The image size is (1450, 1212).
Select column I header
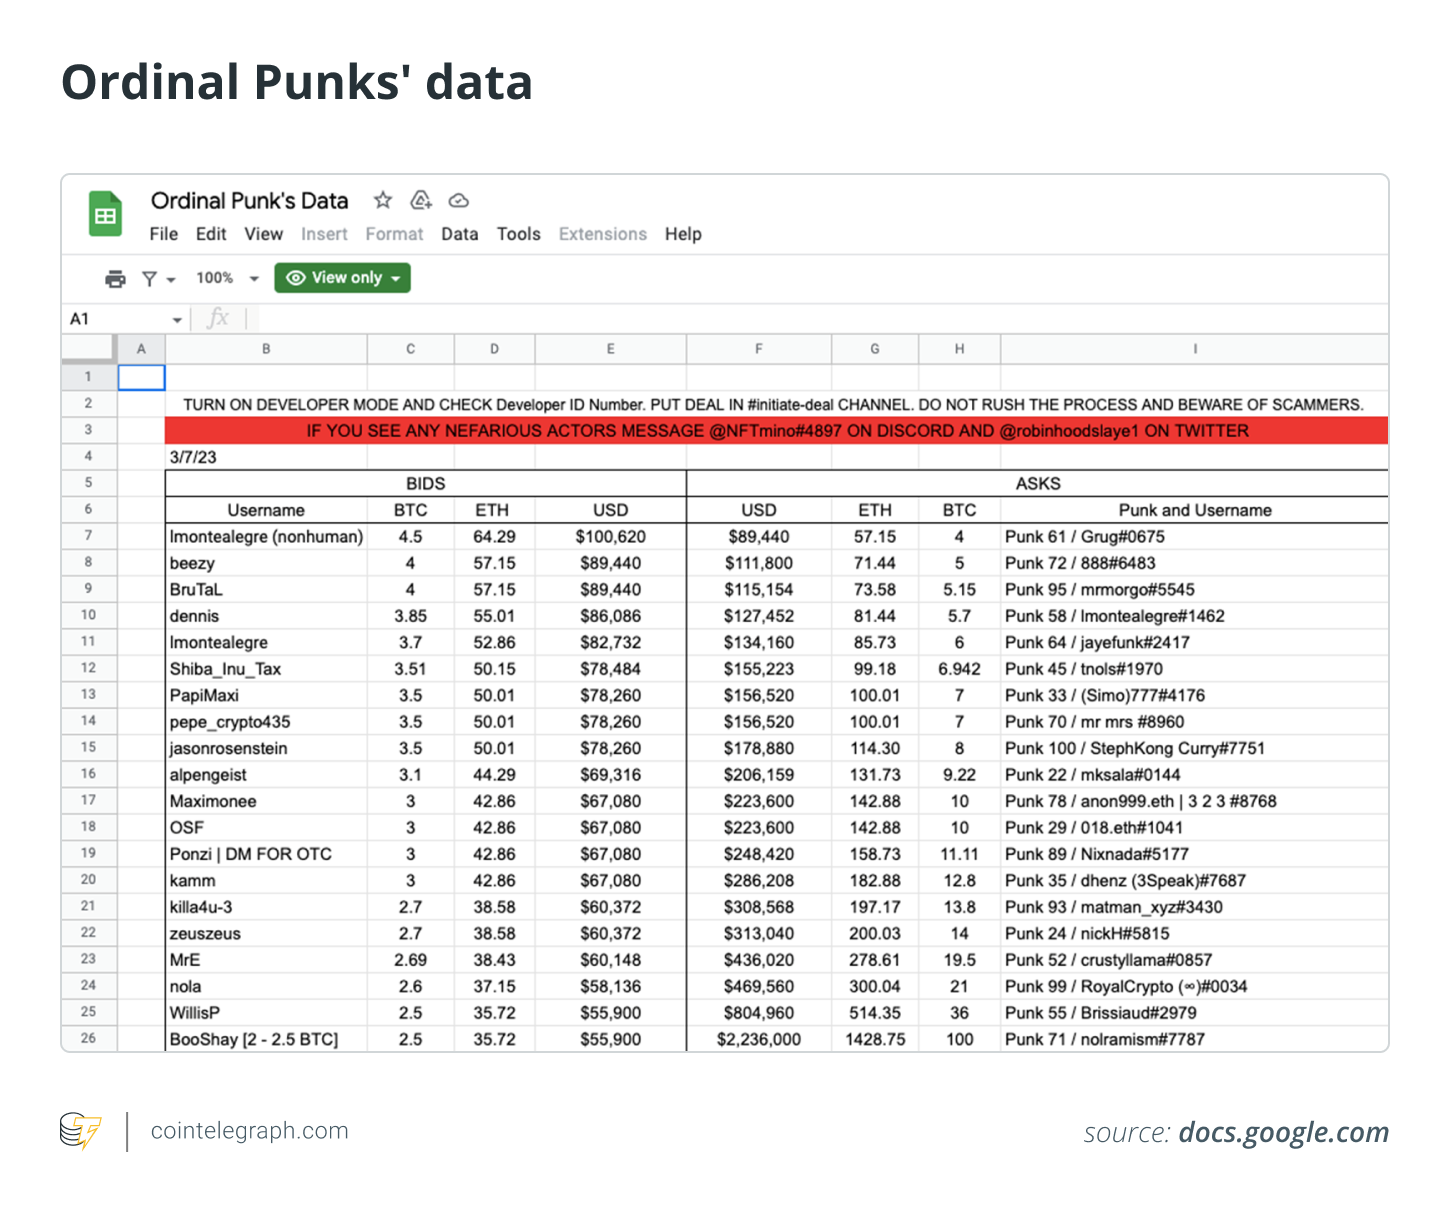coord(1195,349)
